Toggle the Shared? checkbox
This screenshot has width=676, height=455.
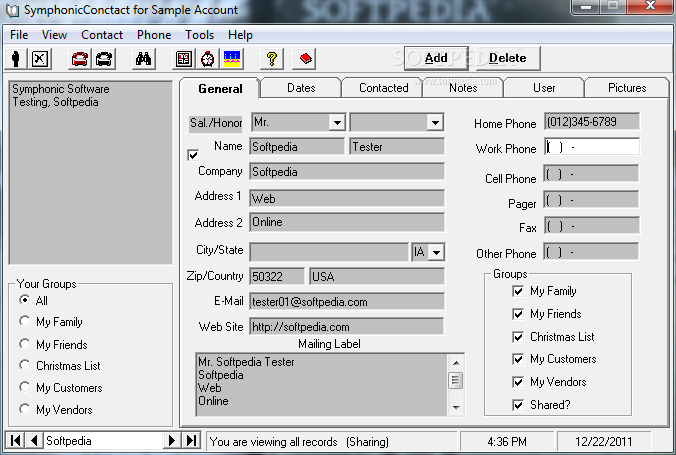point(518,405)
